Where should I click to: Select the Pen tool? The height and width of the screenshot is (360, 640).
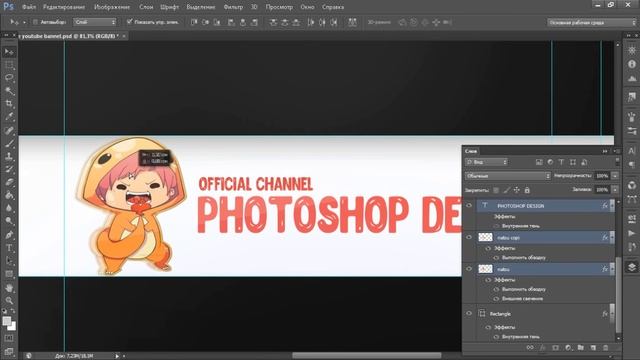(x=9, y=235)
